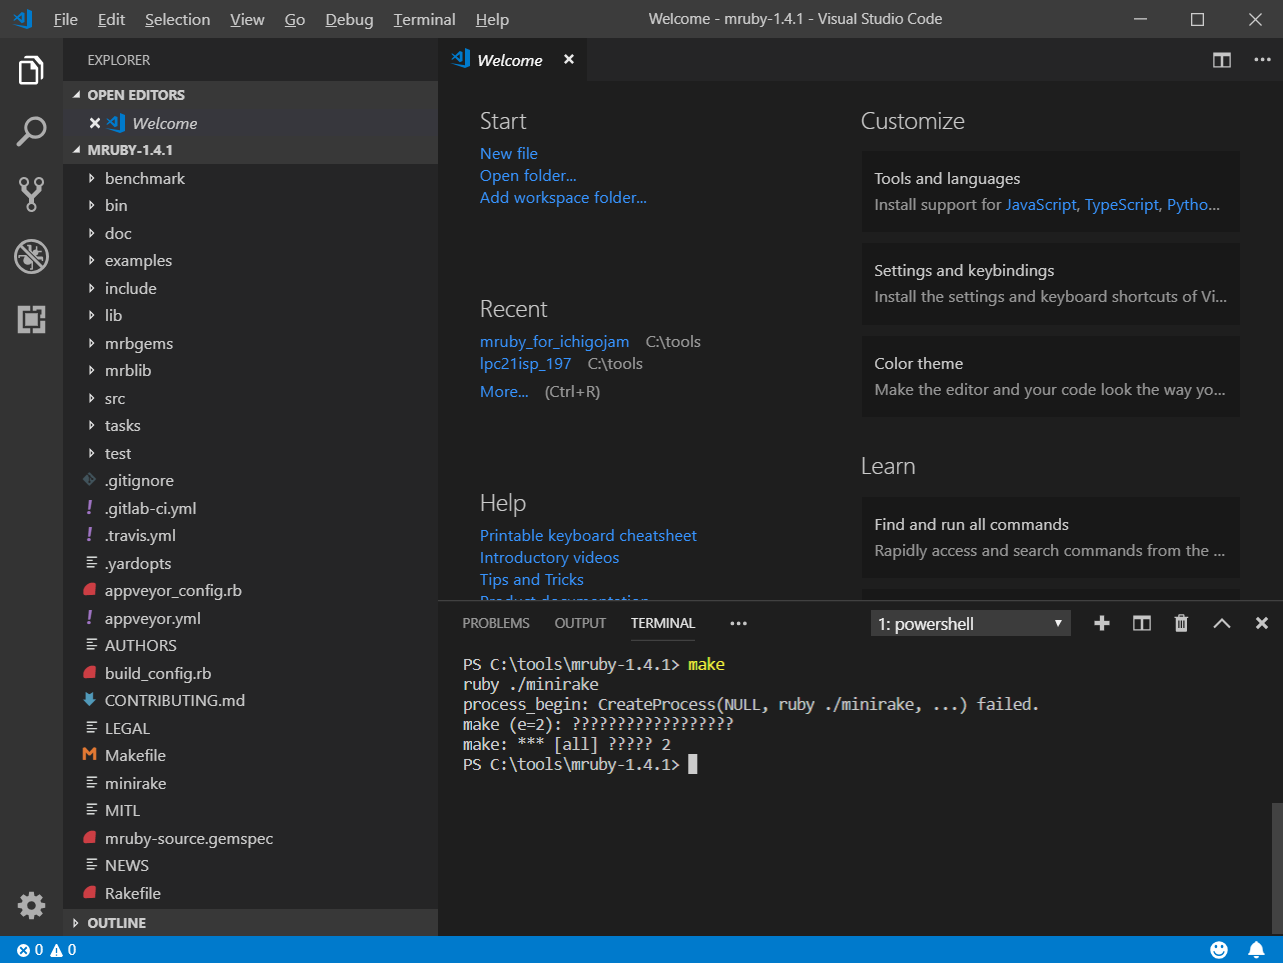
Task: Click the Open folder... link
Action: pyautogui.click(x=528, y=175)
